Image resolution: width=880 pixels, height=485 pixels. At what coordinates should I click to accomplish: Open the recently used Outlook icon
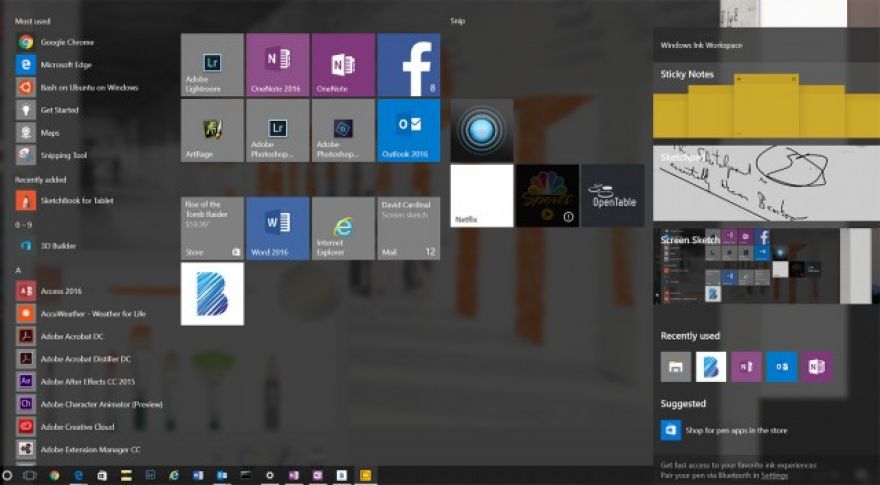click(782, 367)
